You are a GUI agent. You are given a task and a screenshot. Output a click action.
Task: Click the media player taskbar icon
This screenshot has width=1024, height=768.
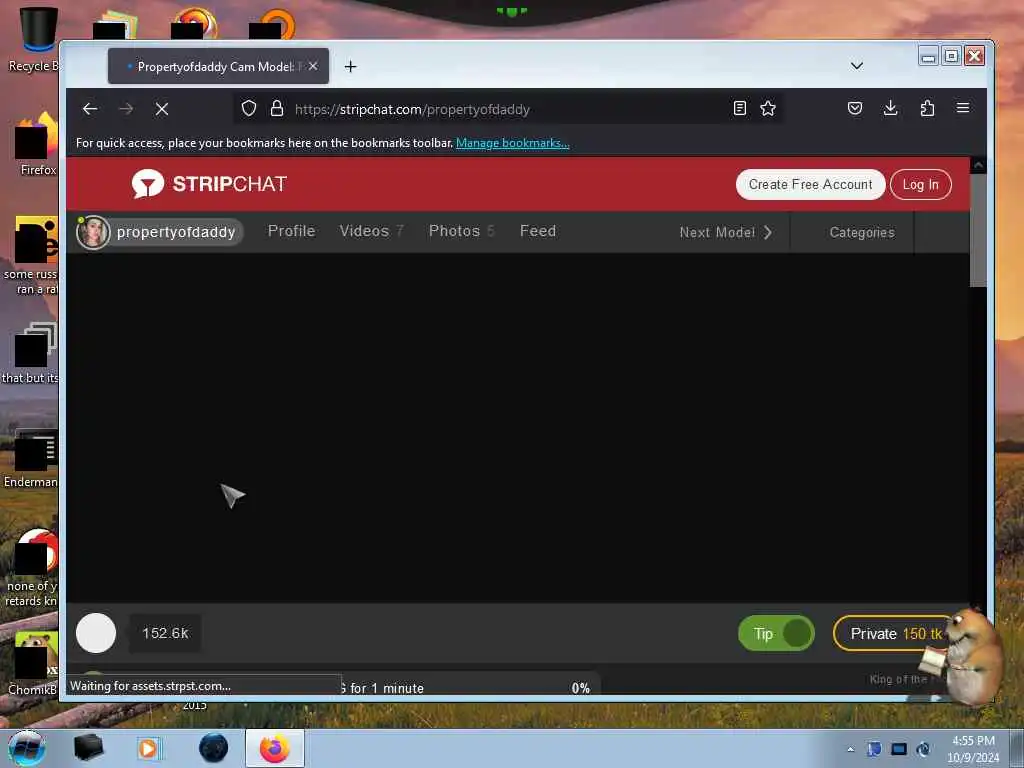pos(149,748)
